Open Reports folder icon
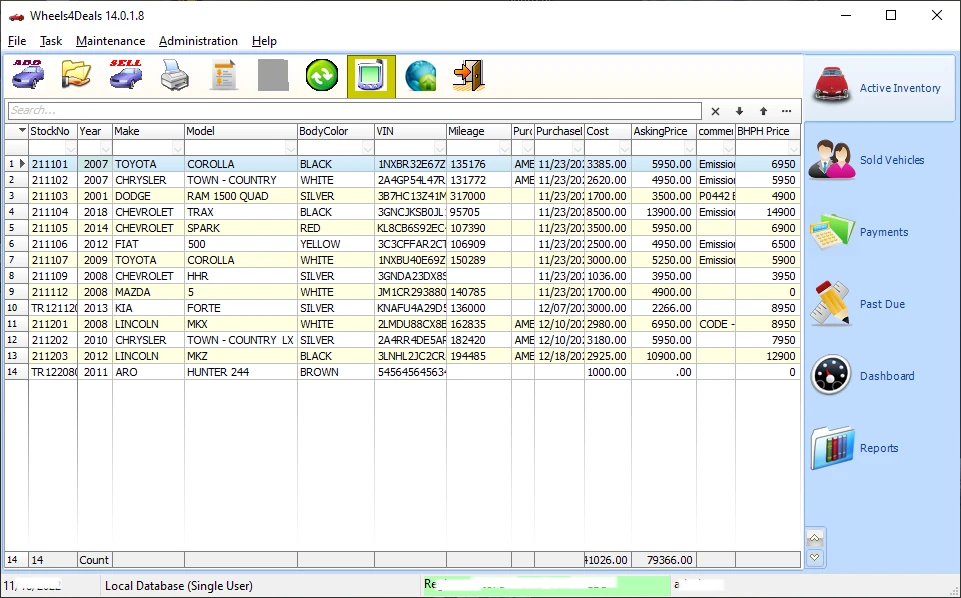Image resolution: width=961 pixels, height=598 pixels. coord(832,448)
